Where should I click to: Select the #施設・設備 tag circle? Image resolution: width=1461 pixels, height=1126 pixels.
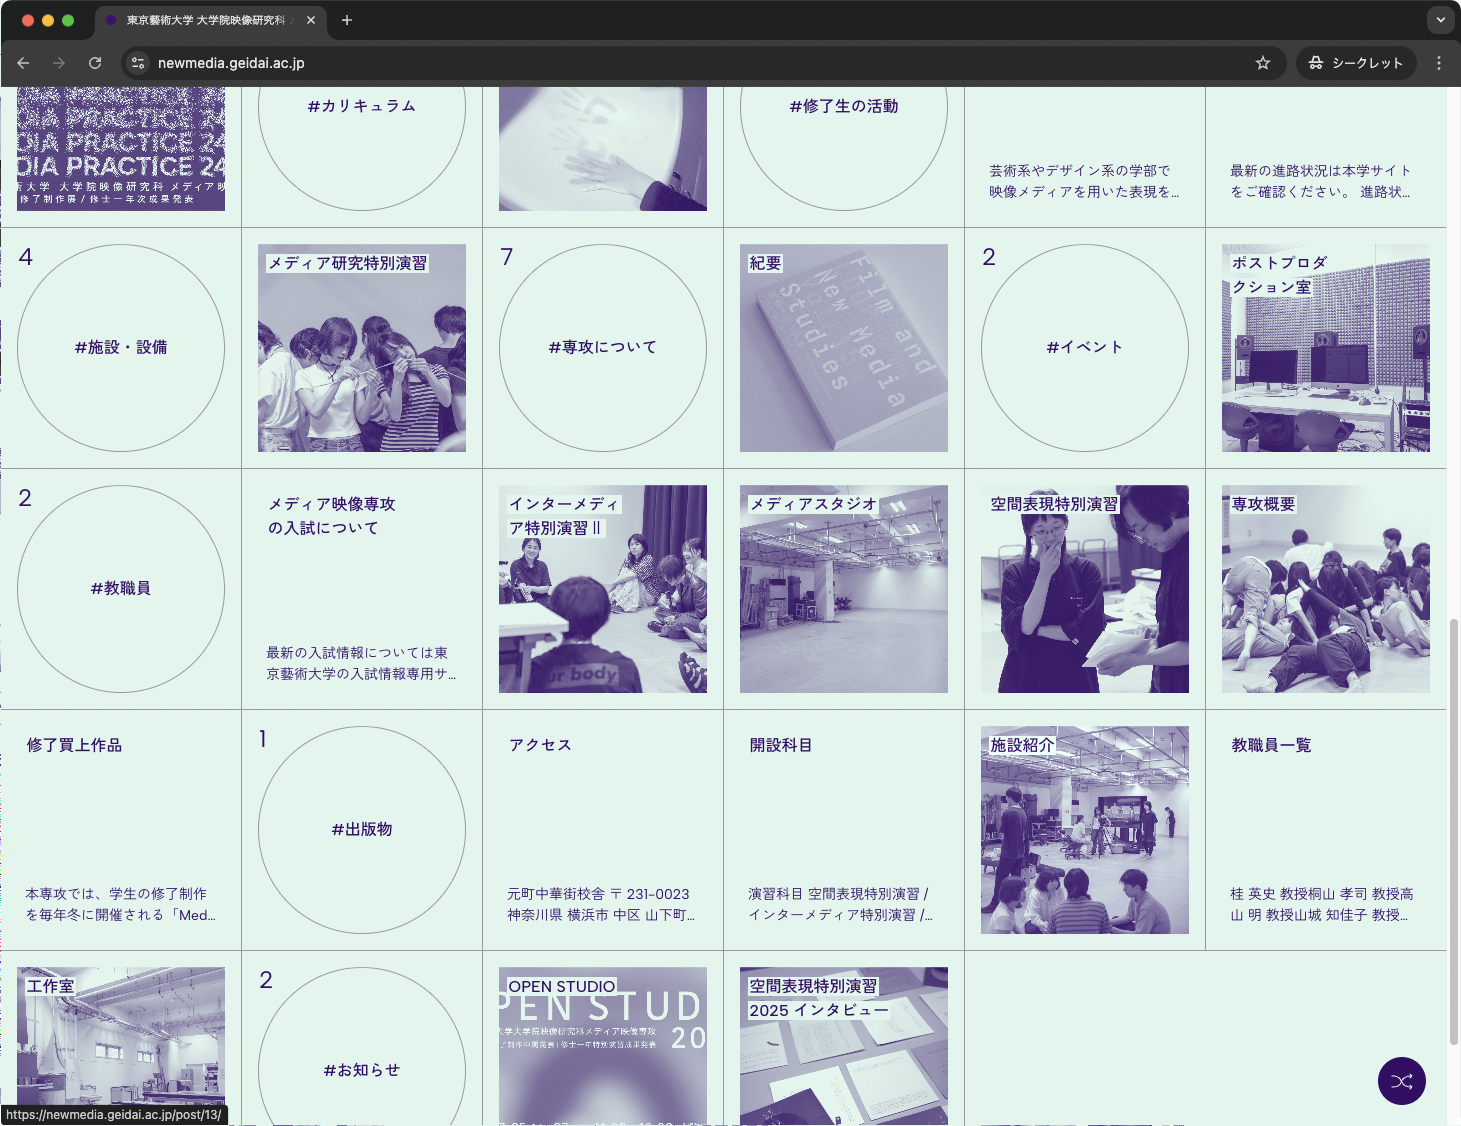[121, 348]
